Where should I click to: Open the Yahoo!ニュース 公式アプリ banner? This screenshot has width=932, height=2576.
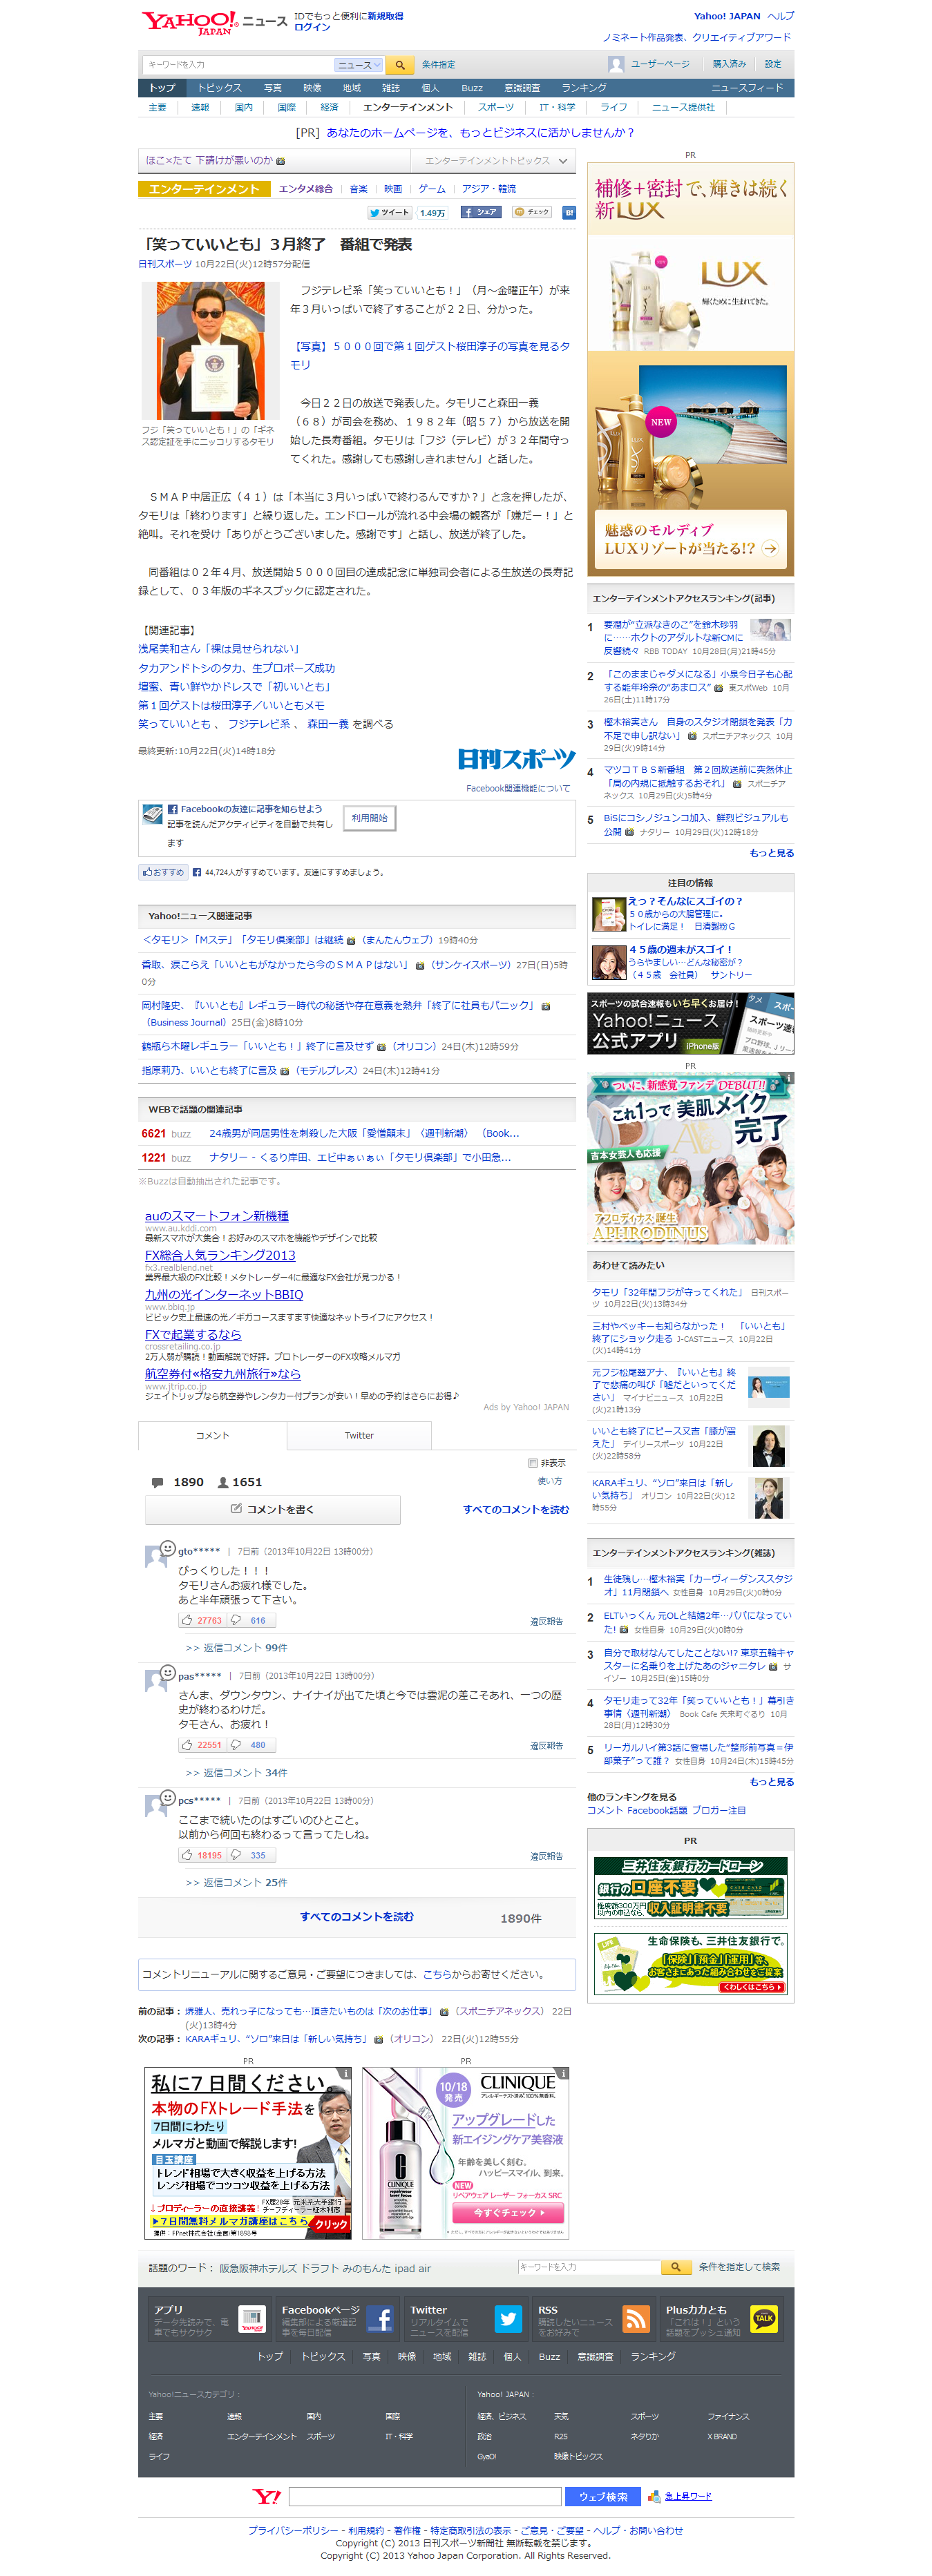(691, 1023)
